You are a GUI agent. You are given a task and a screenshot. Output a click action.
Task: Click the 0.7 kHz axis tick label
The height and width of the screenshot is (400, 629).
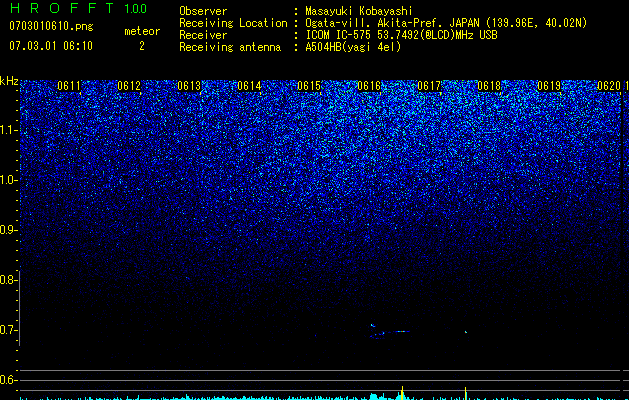pos(8,330)
